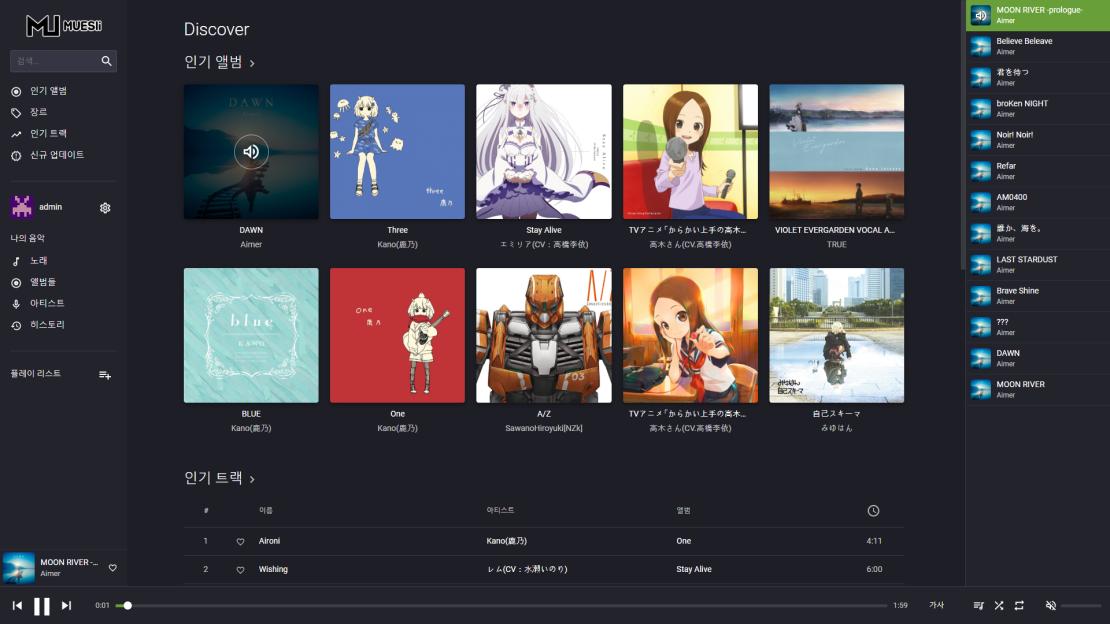
Task: Unmute the volume speaker icon
Action: [1051, 606]
